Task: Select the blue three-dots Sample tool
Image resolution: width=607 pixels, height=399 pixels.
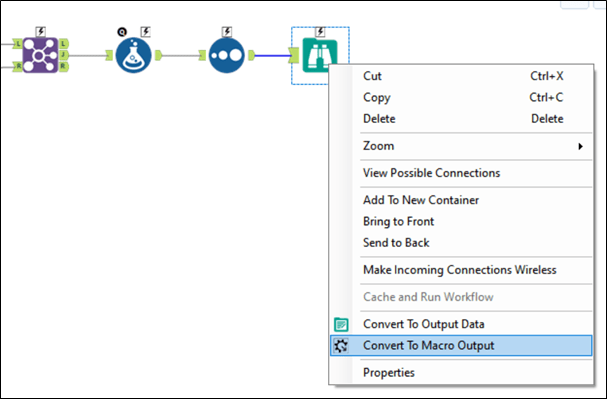Action: pos(226,55)
